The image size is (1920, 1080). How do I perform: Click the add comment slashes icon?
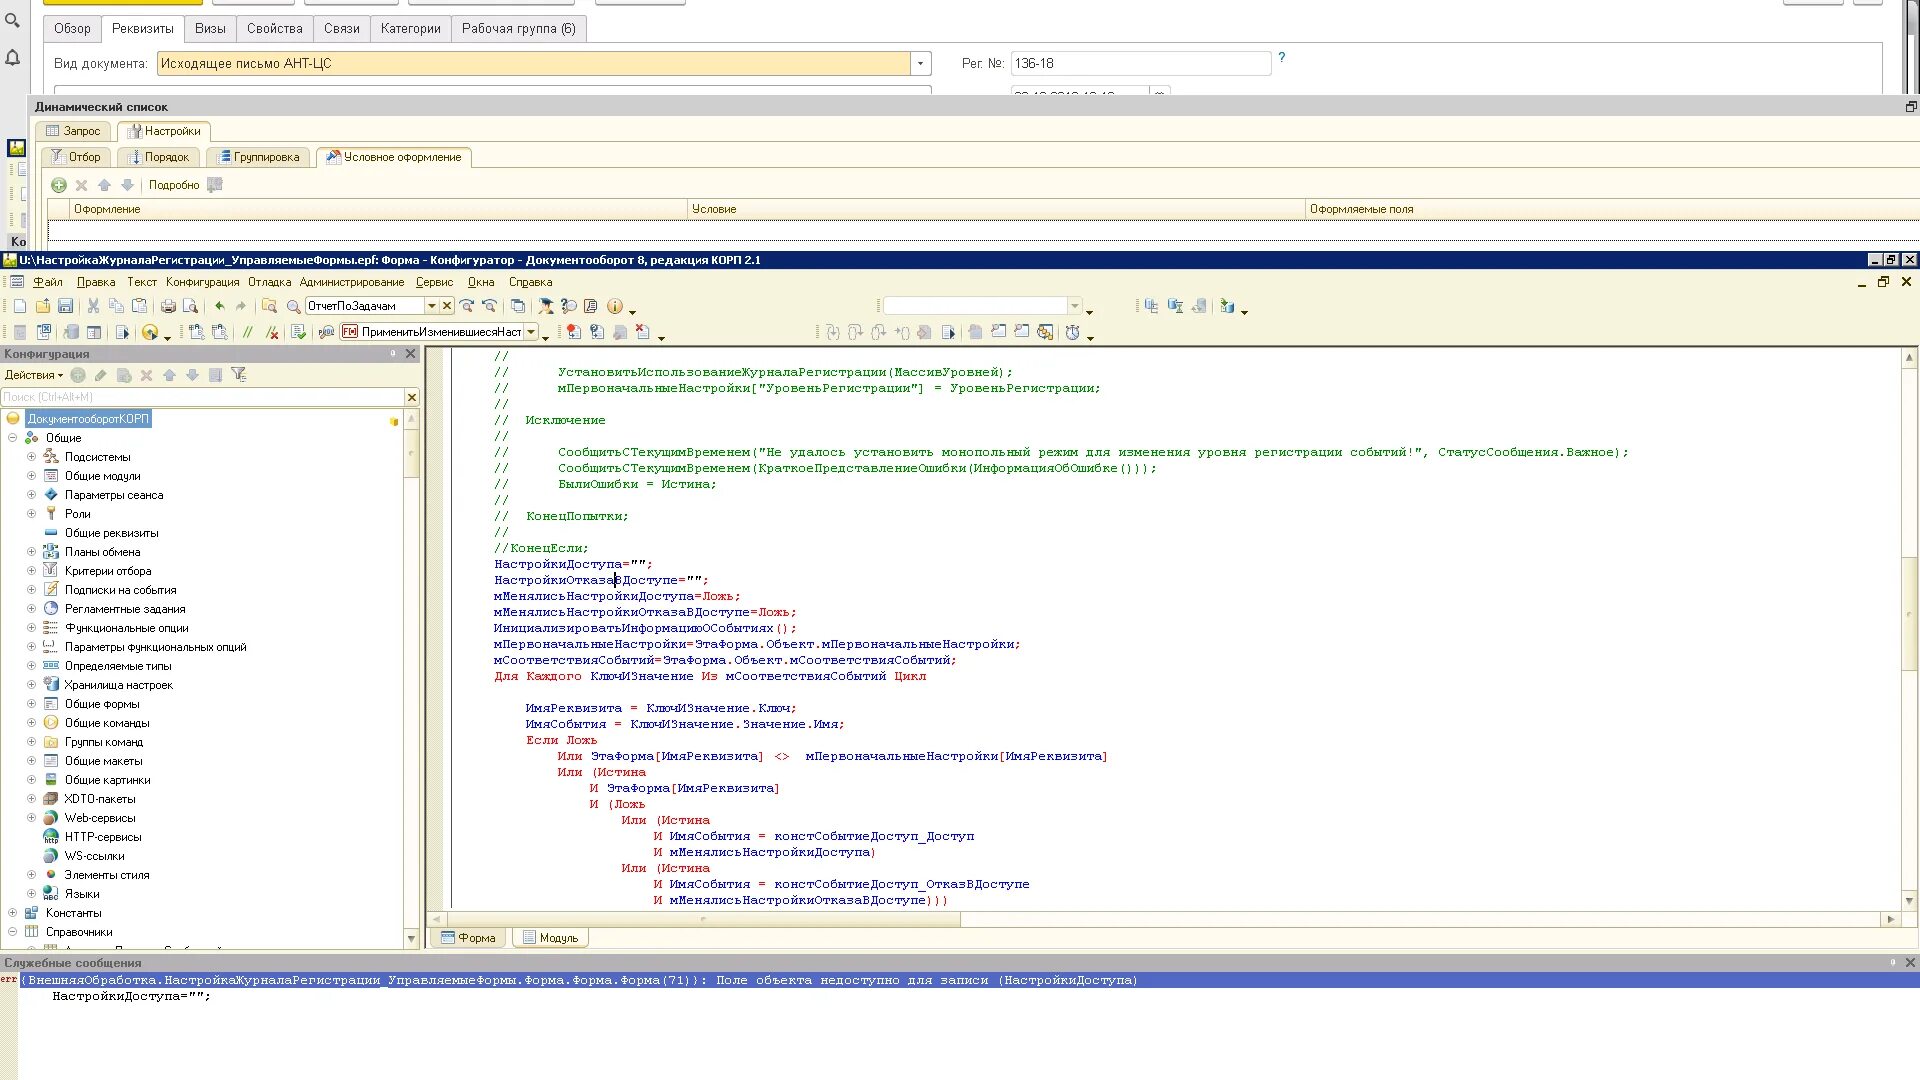[247, 332]
